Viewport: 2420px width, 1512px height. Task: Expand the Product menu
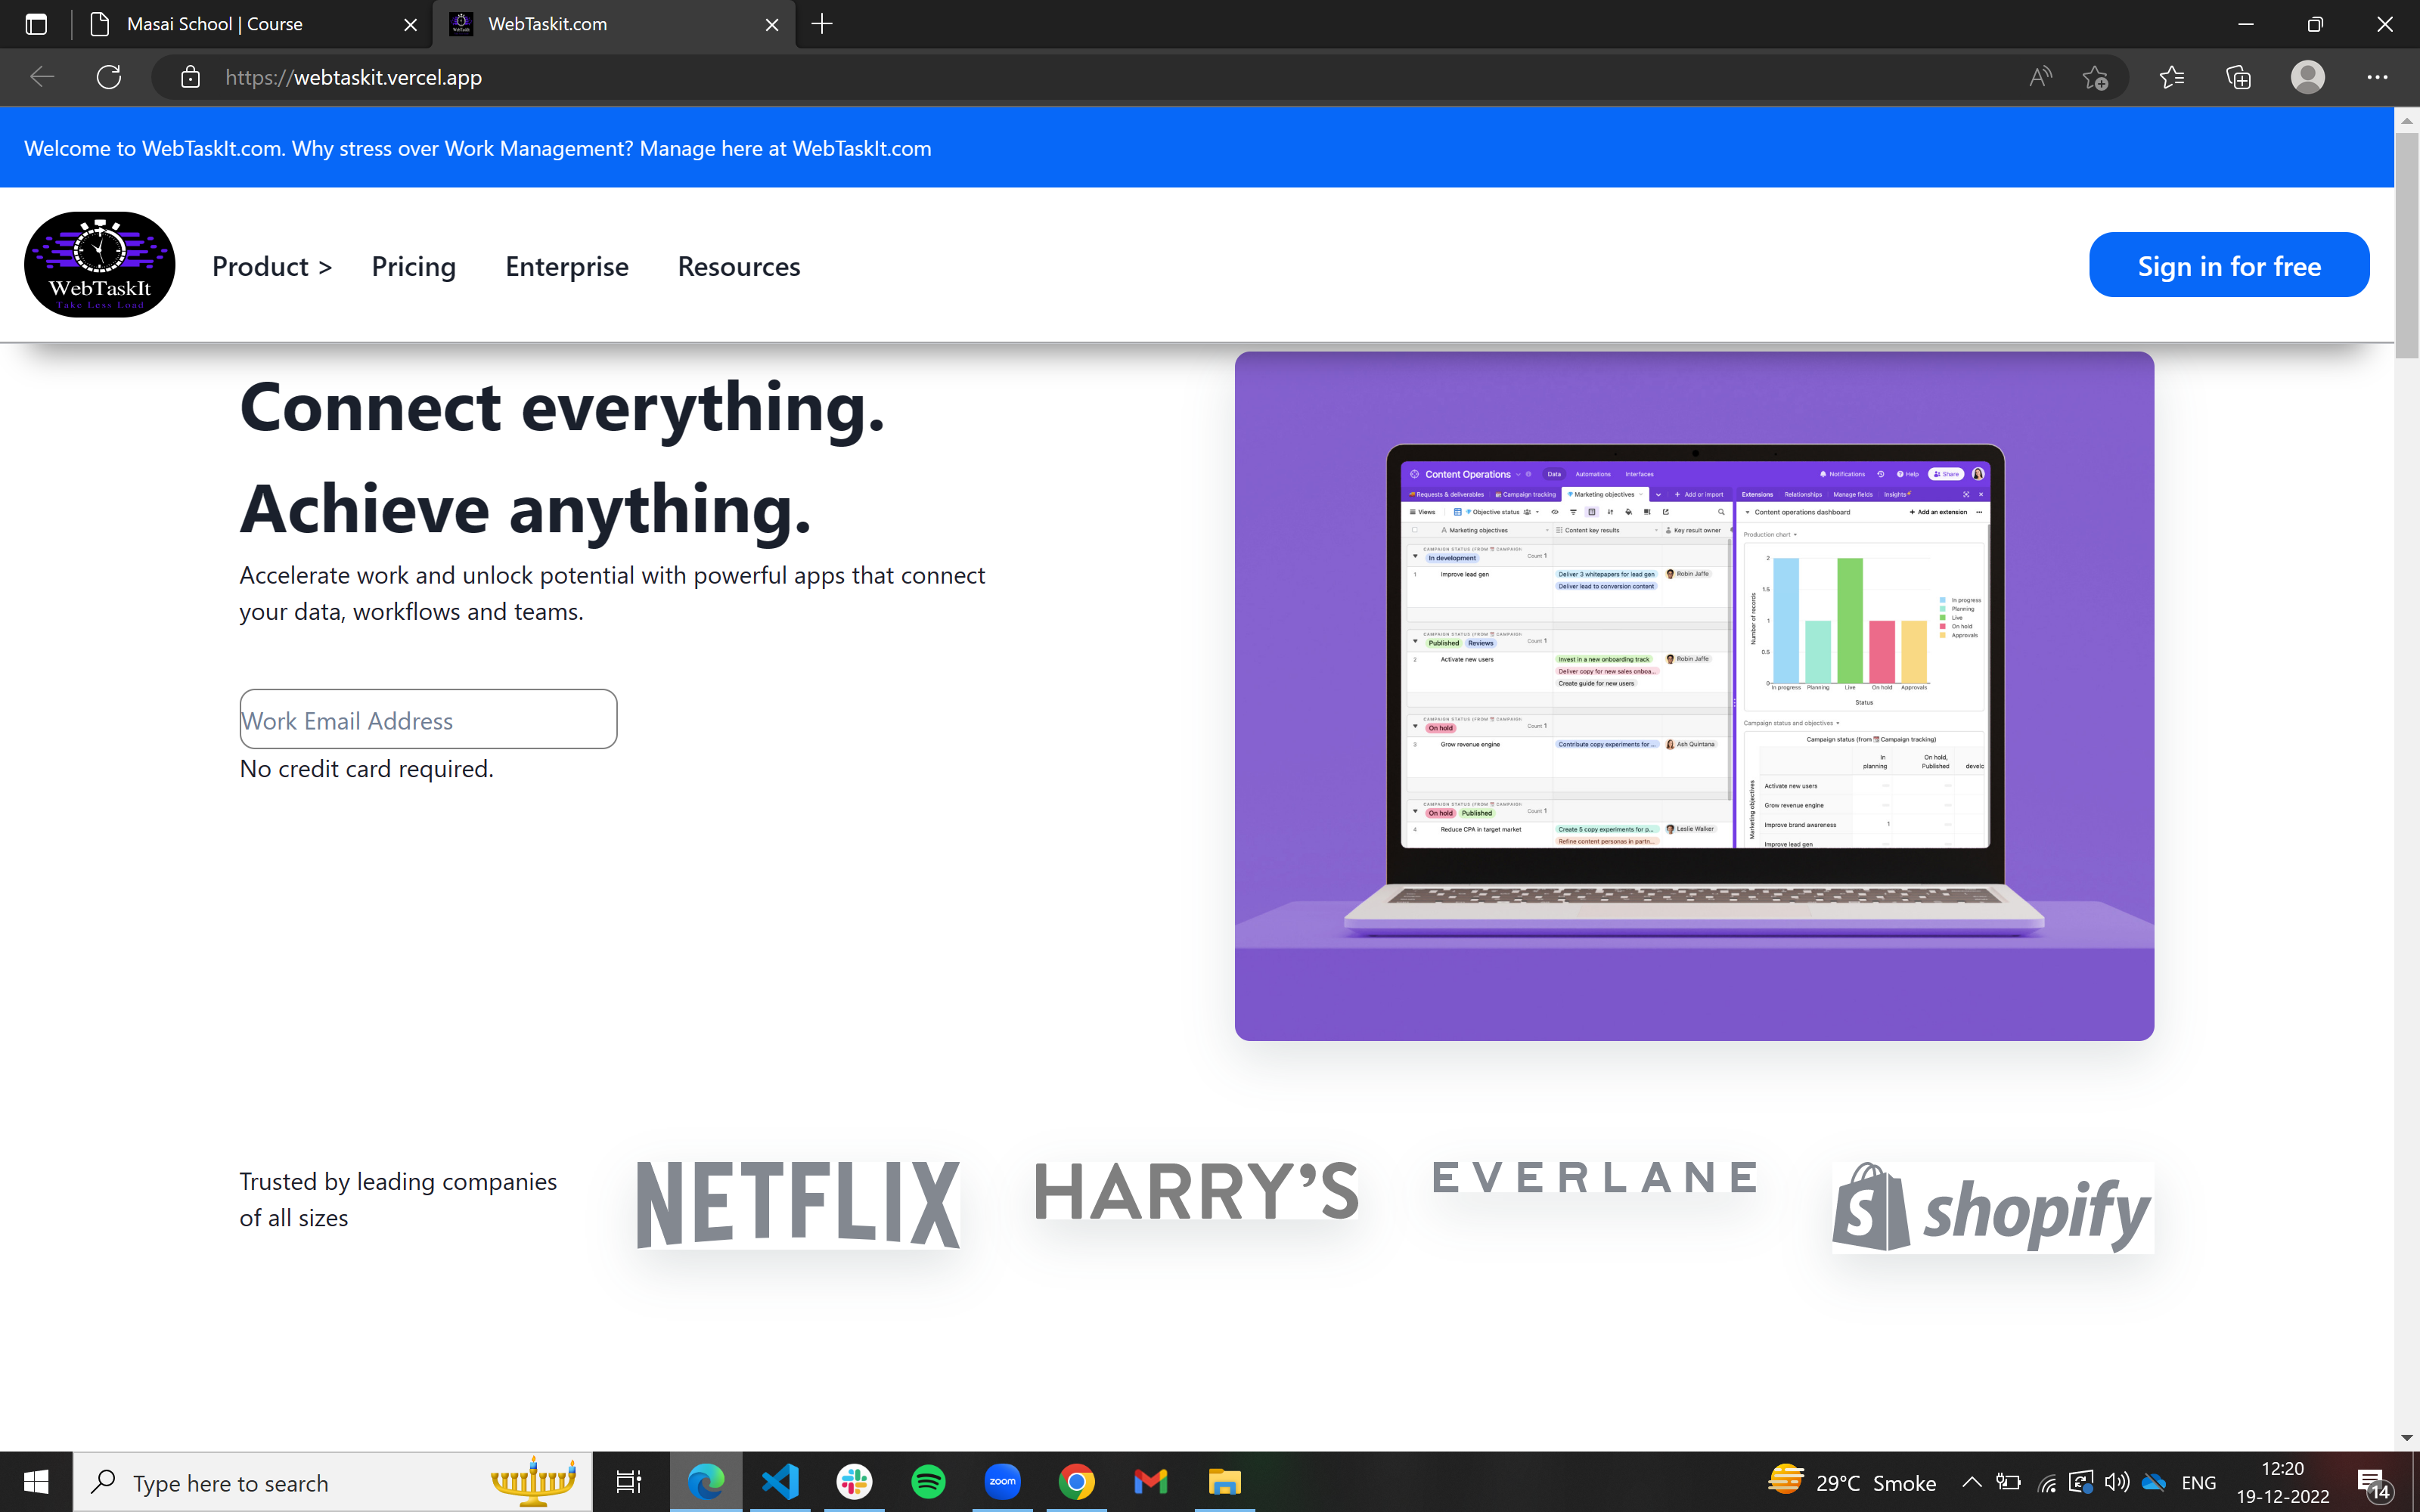(271, 266)
